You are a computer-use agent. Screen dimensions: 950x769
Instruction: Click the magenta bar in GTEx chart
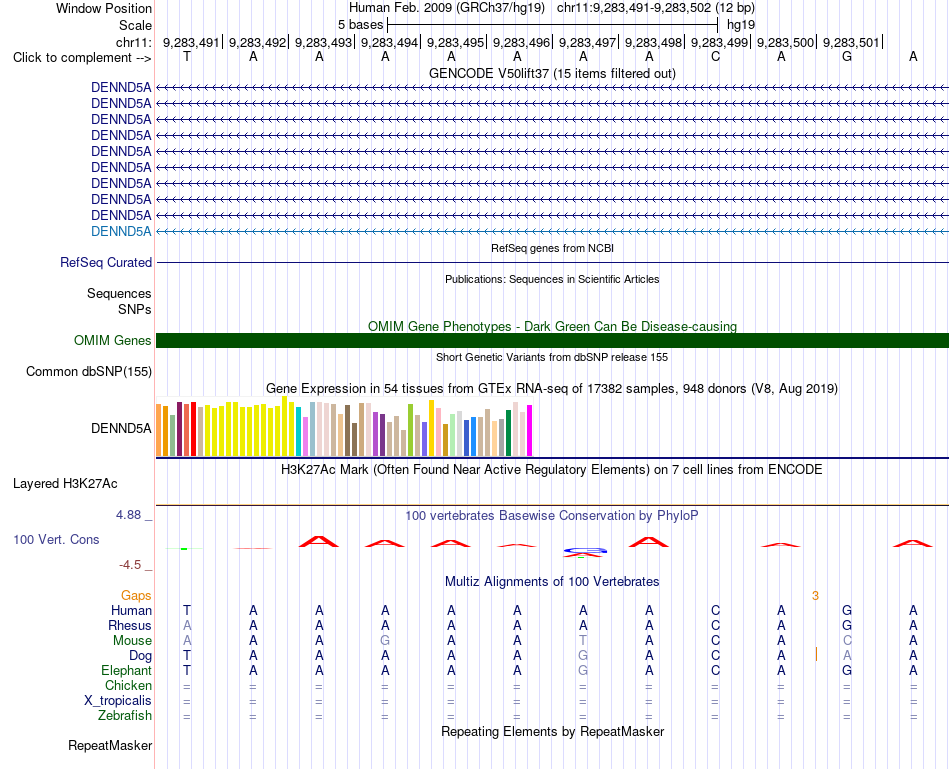click(530, 430)
